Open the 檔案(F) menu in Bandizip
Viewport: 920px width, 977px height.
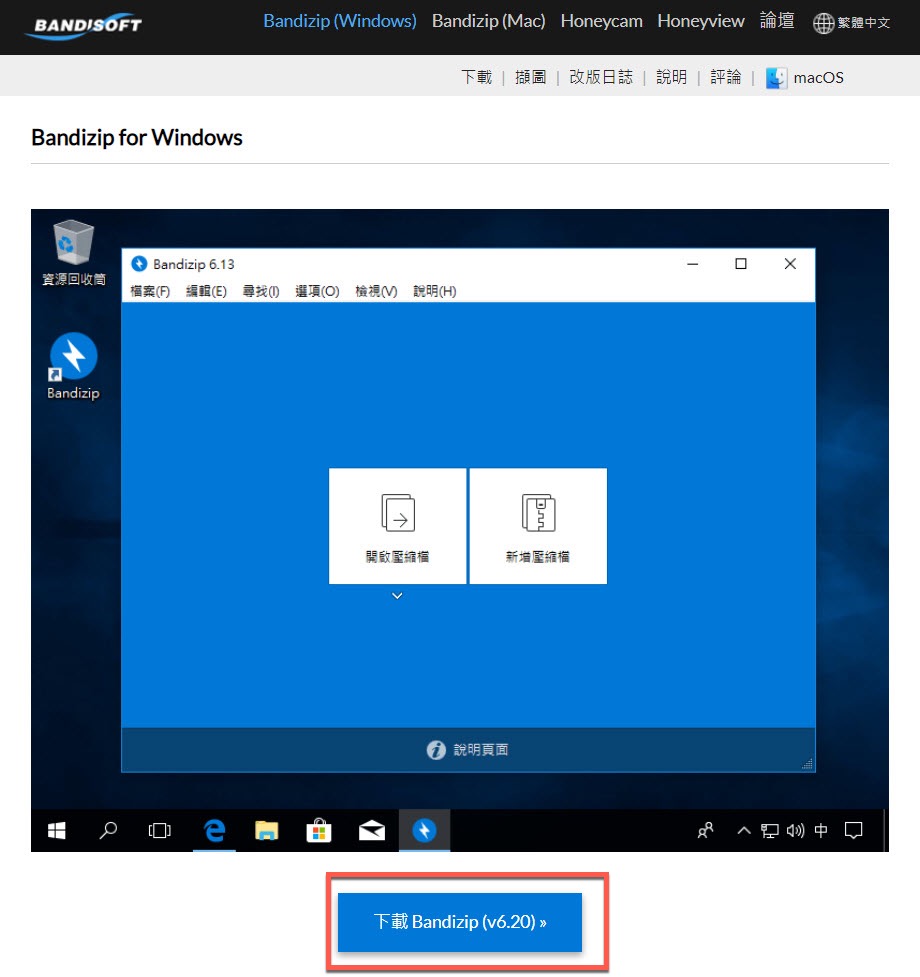[x=150, y=292]
